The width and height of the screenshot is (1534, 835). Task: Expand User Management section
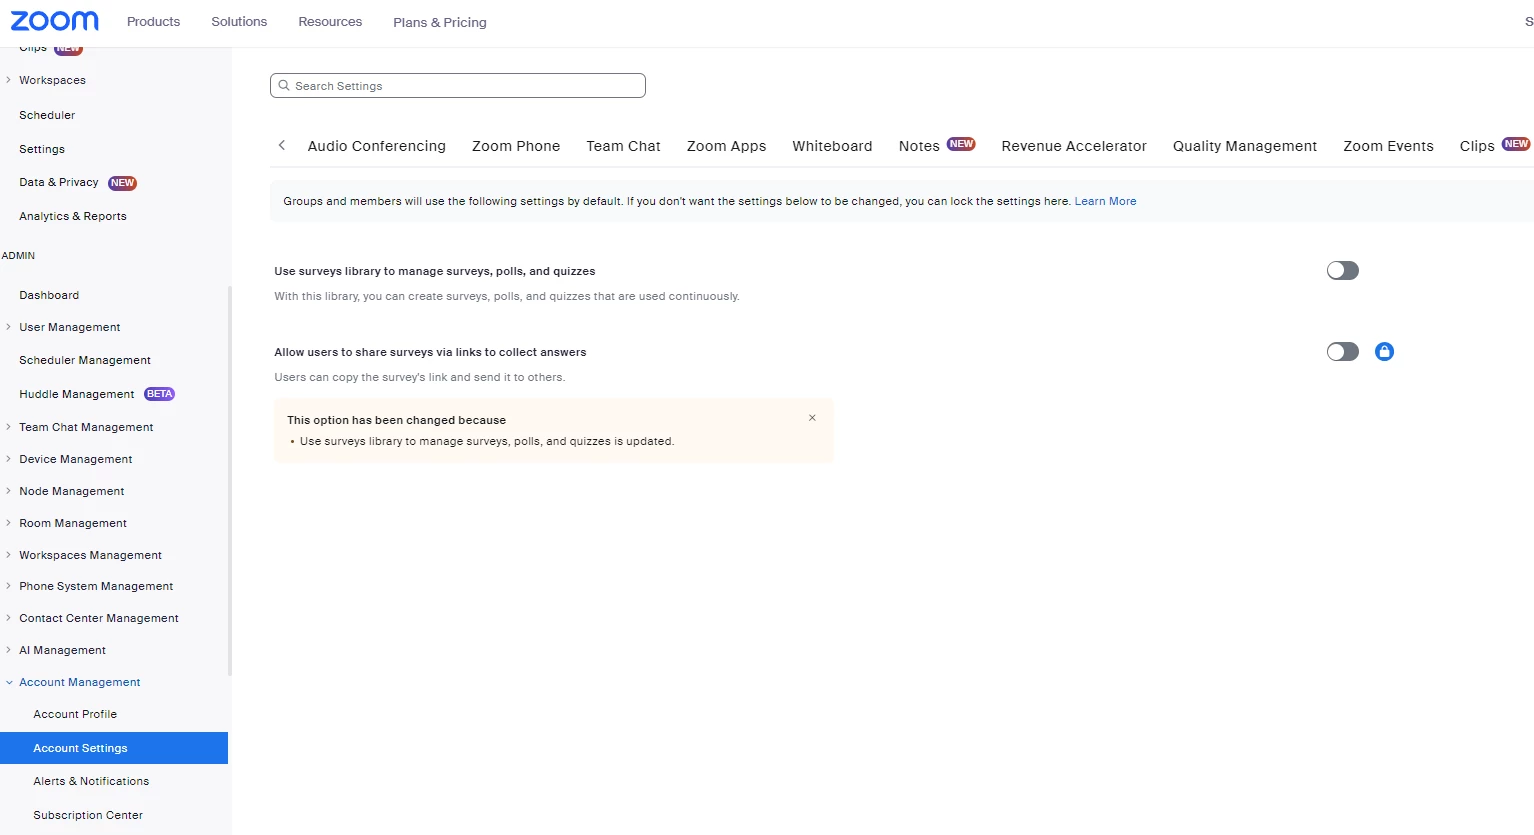point(9,327)
